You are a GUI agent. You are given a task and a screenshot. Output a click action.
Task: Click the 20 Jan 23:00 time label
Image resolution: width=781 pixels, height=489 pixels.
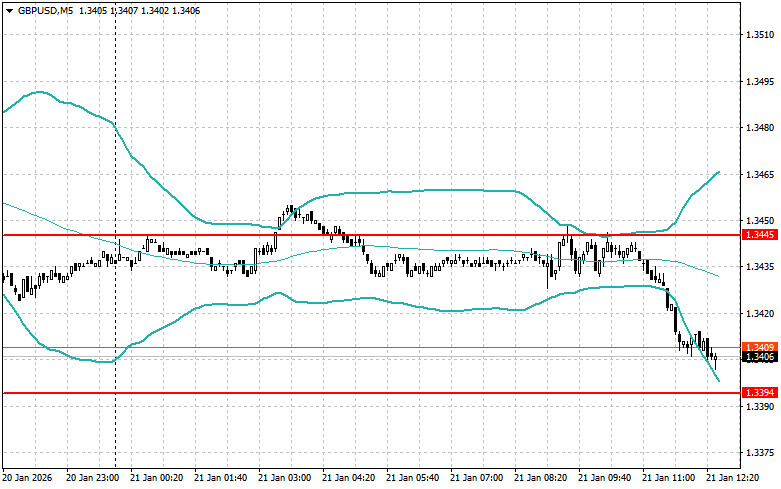tap(93, 478)
